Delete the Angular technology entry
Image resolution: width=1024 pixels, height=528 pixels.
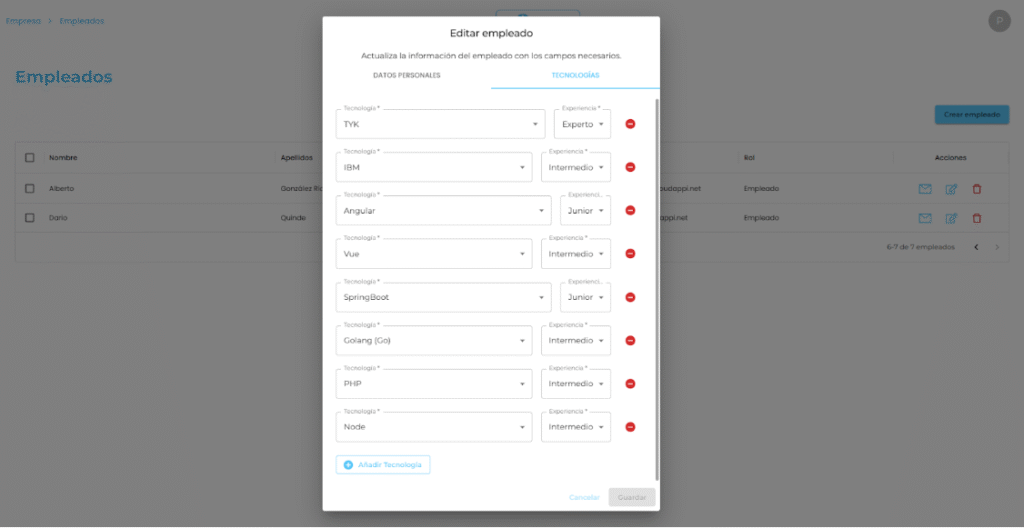[x=630, y=210]
